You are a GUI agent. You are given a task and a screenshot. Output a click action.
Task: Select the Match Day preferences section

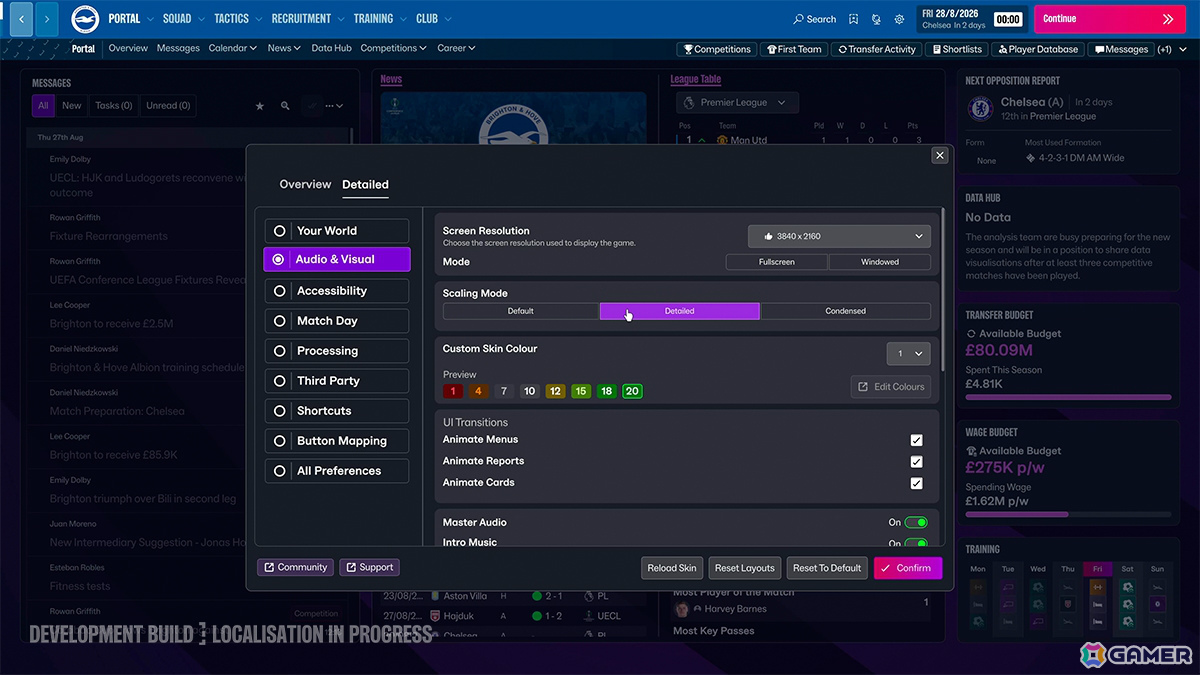point(336,321)
